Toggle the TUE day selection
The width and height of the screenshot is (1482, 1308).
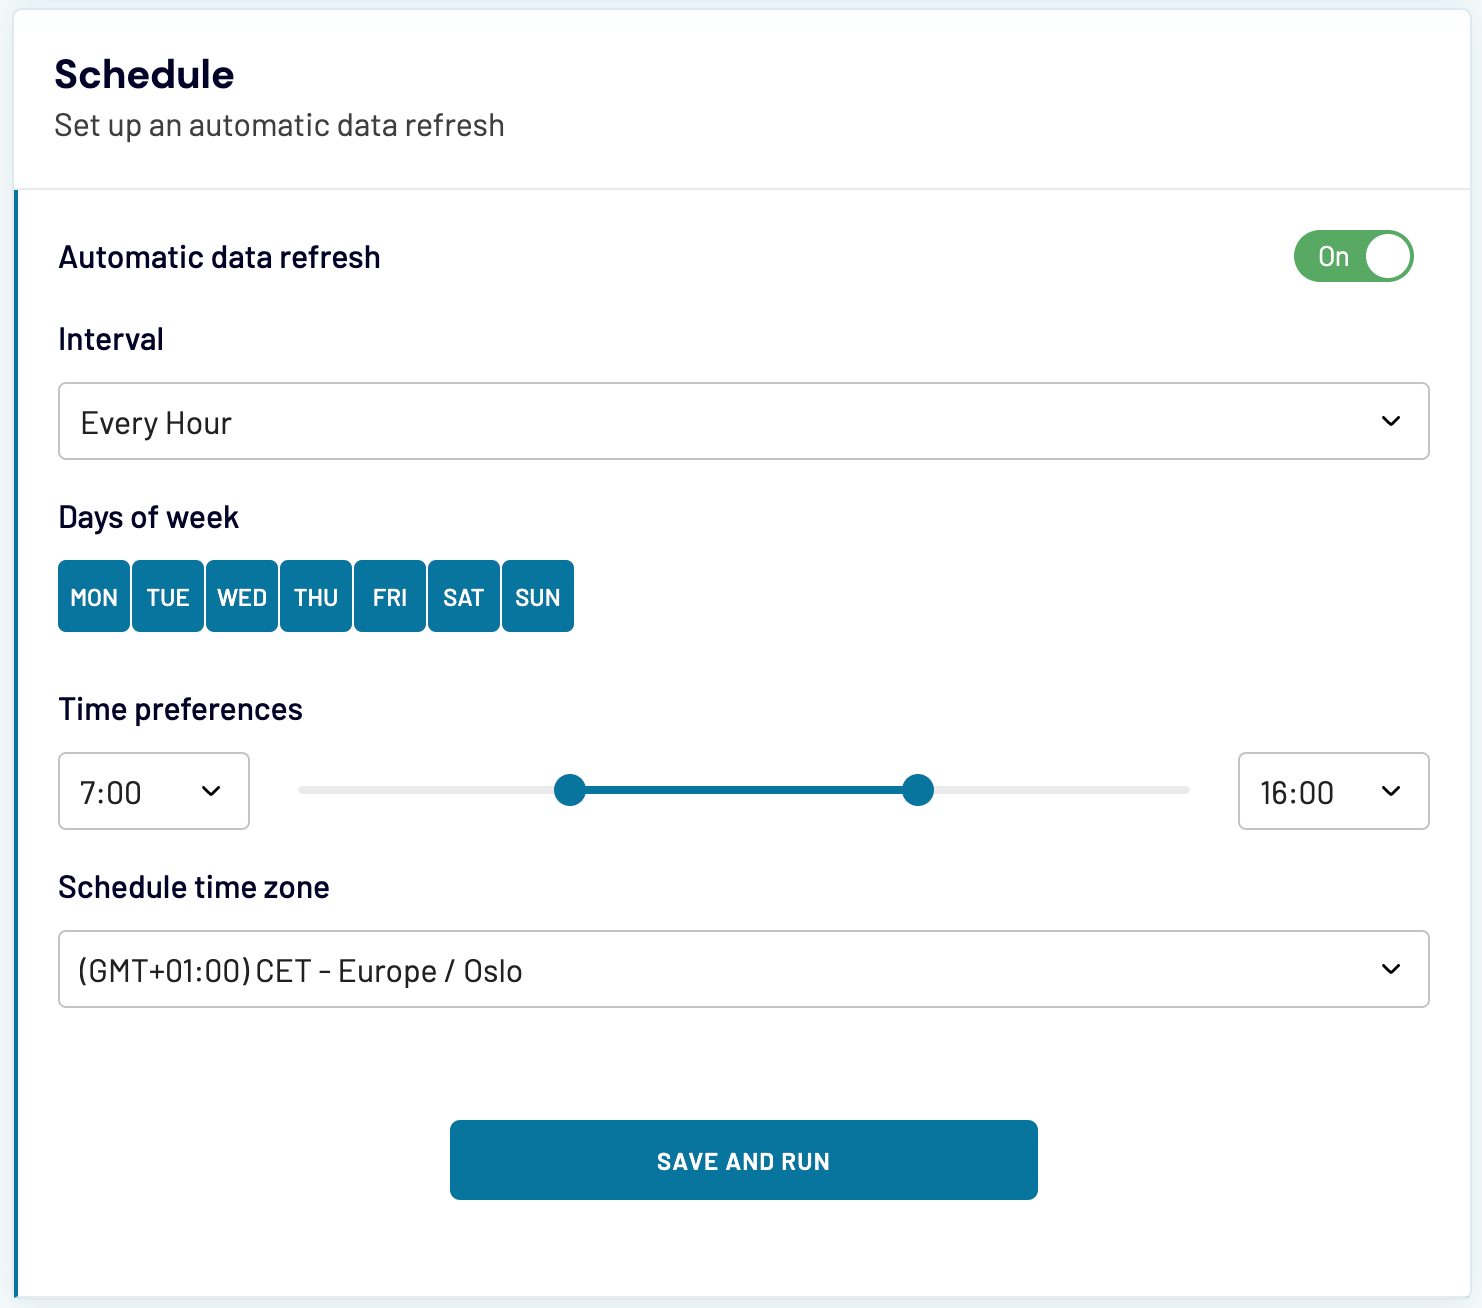[x=167, y=596]
